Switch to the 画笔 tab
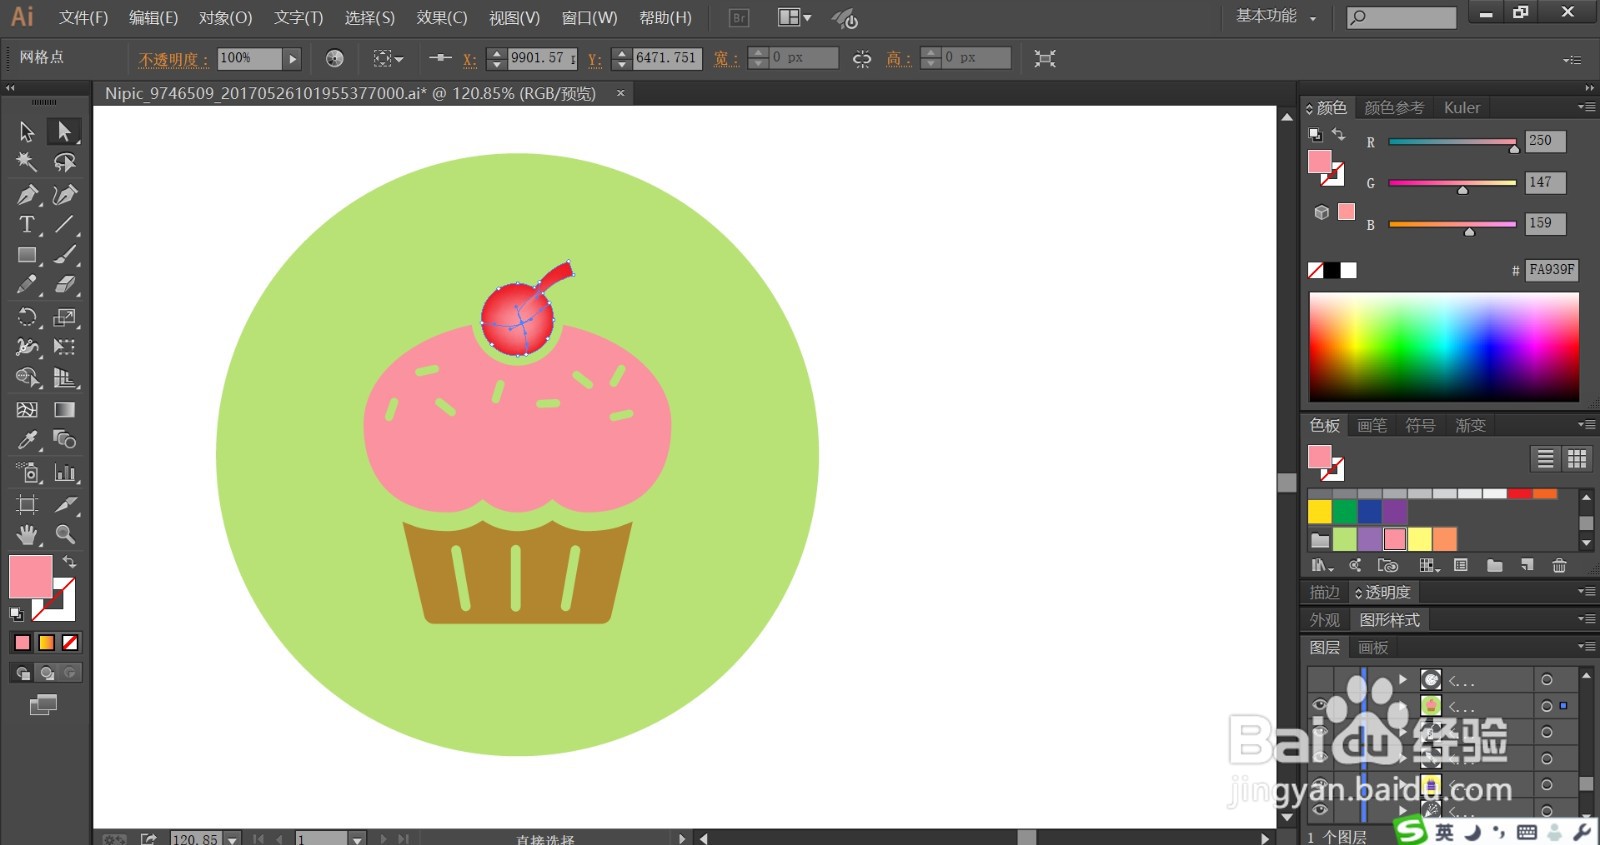The width and height of the screenshot is (1600, 845). click(x=1372, y=426)
